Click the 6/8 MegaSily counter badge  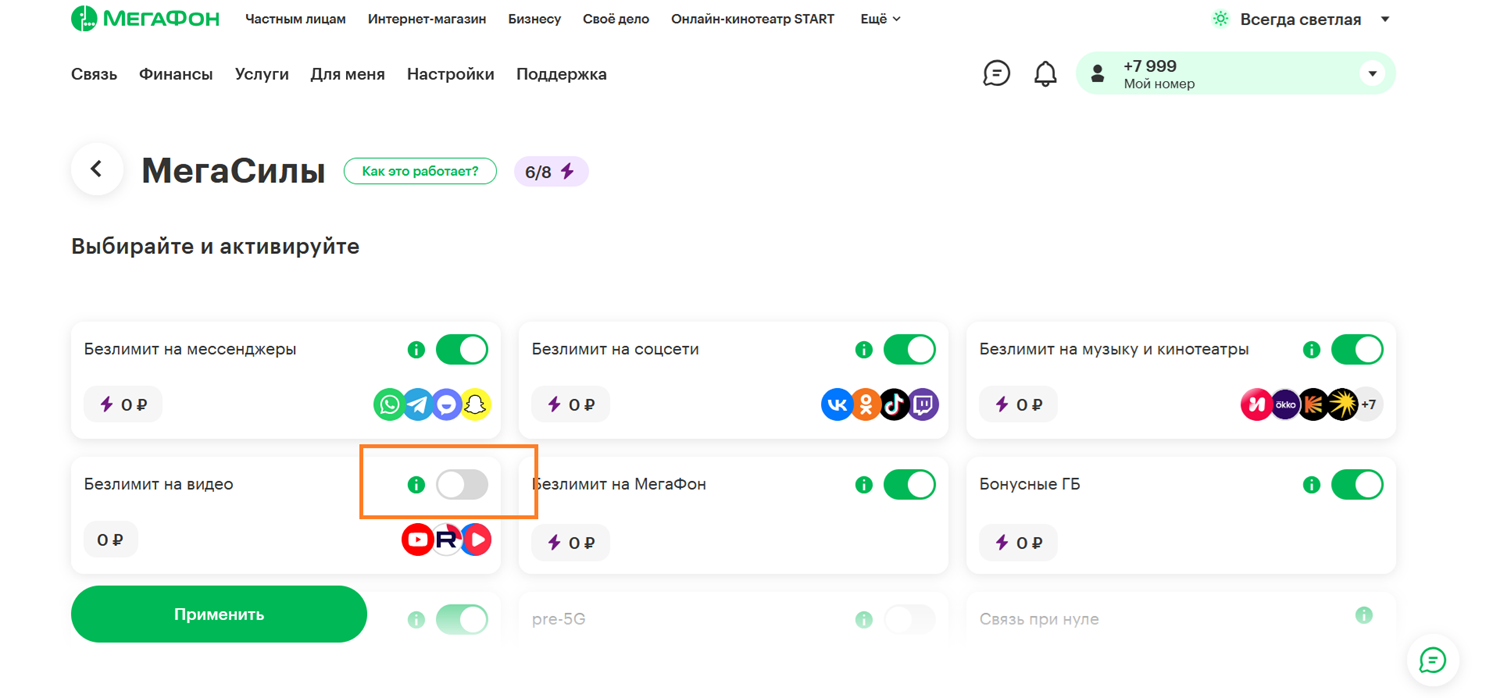(550, 172)
